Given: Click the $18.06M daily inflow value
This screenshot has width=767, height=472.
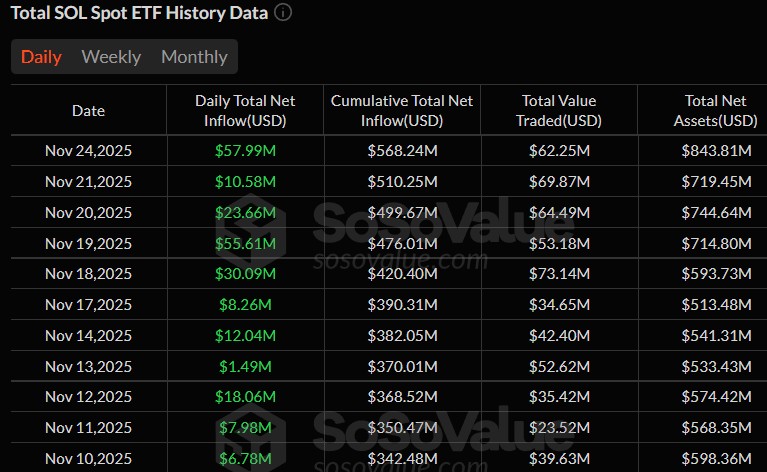Looking at the screenshot, I should 245,397.
